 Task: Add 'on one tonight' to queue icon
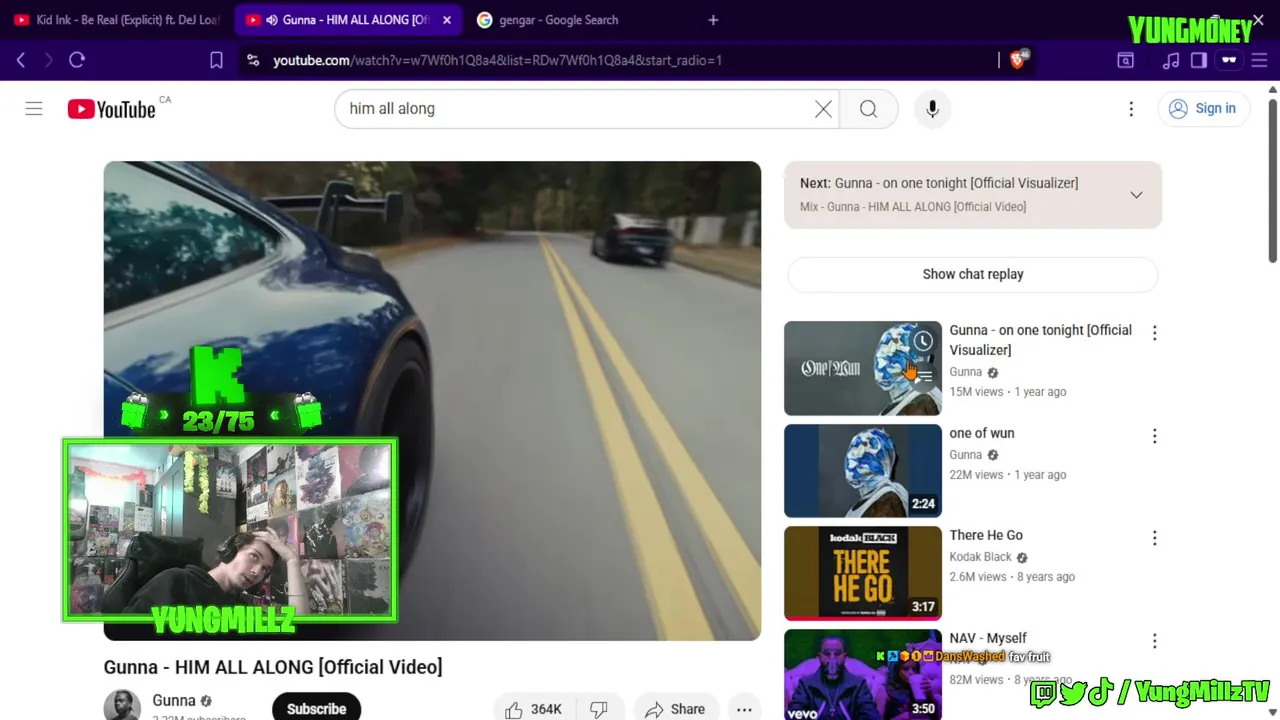pos(923,376)
